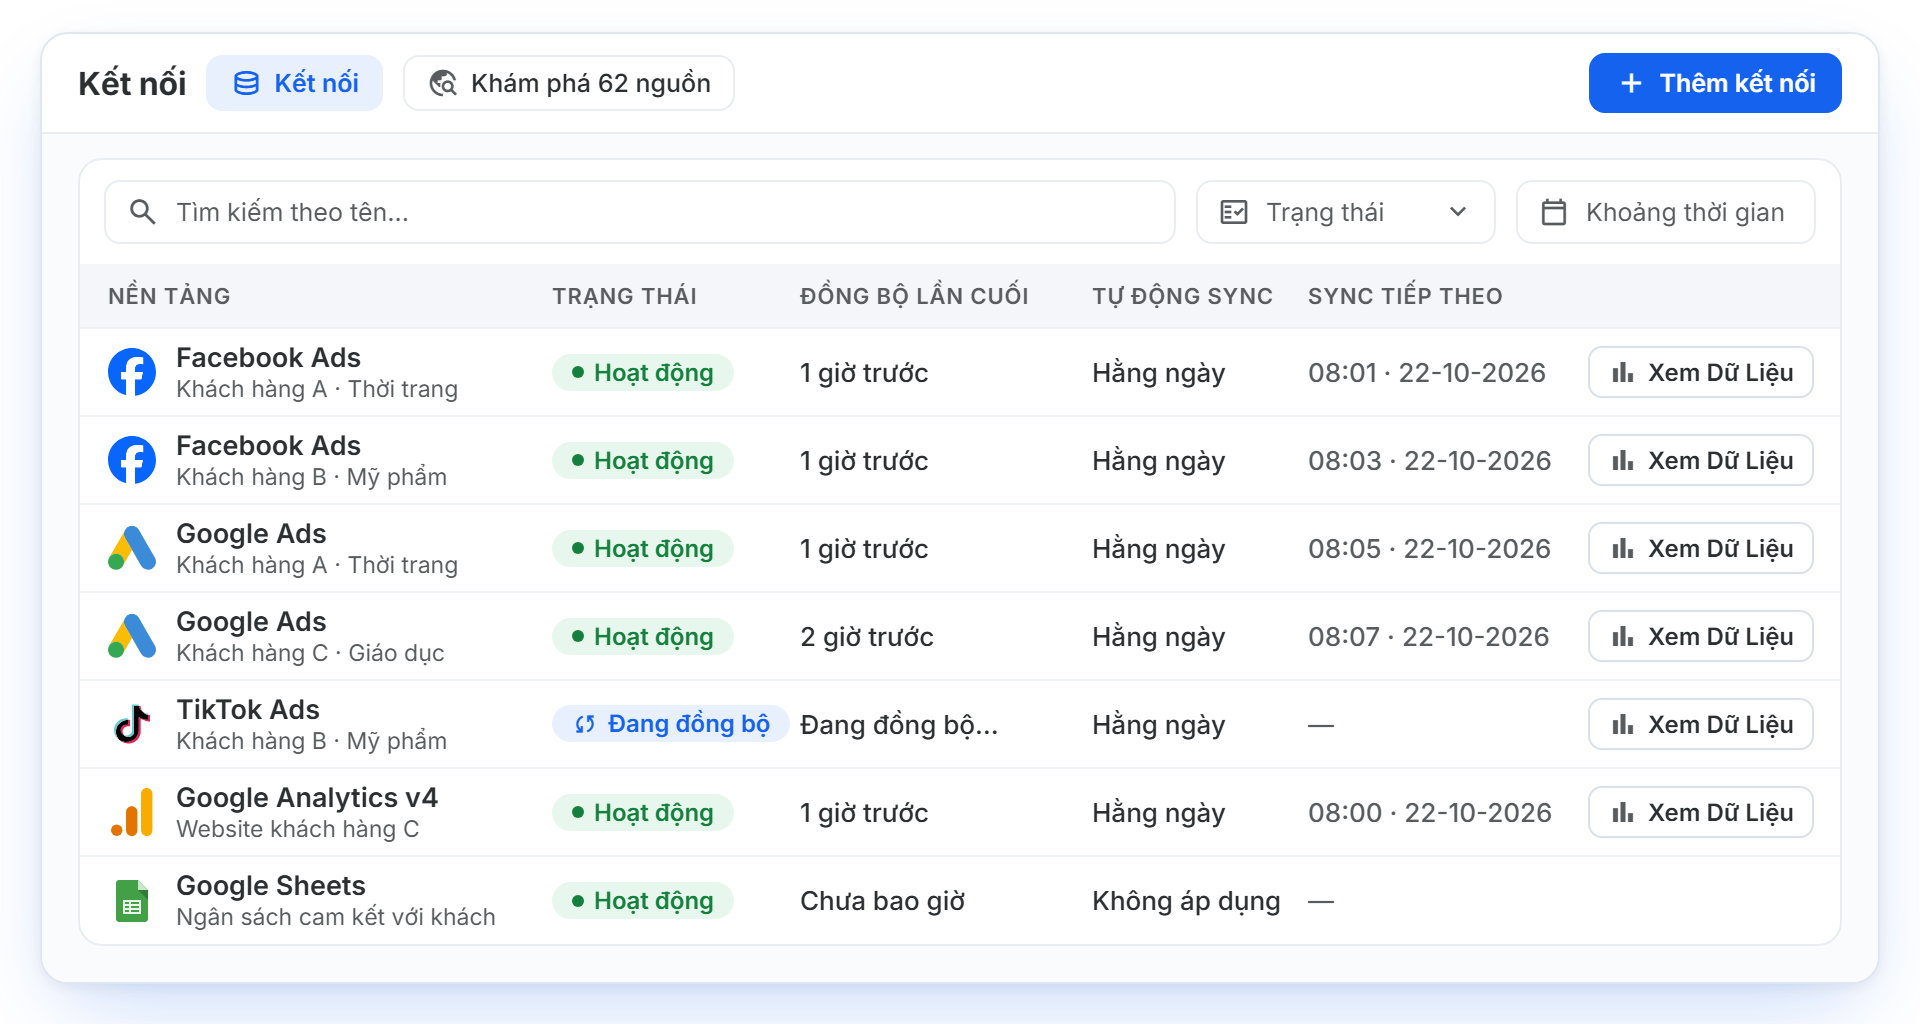Viewport: 1920px width, 1024px height.
Task: Click the plus icon on Thêm kết nối
Action: click(1631, 83)
